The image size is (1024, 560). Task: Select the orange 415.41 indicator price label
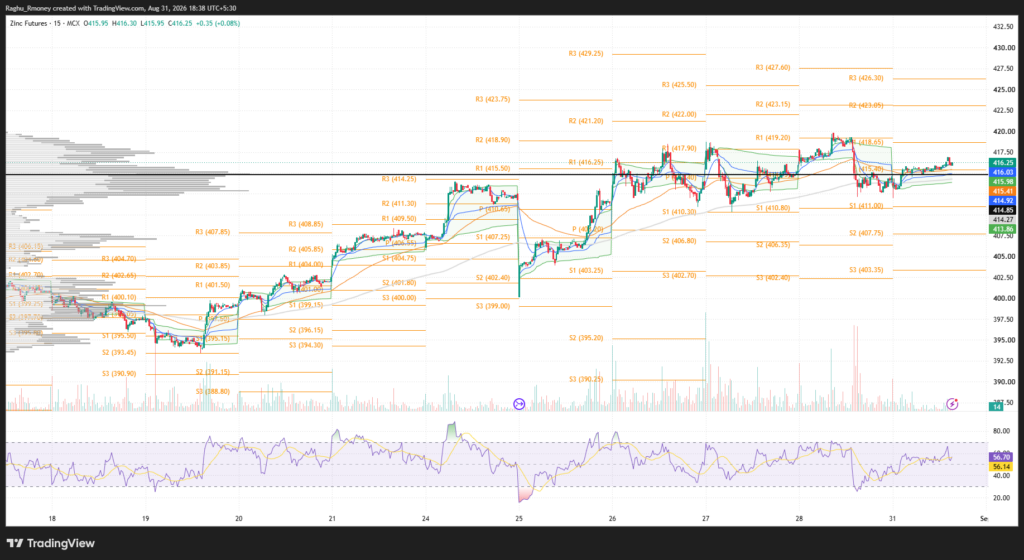point(1002,191)
